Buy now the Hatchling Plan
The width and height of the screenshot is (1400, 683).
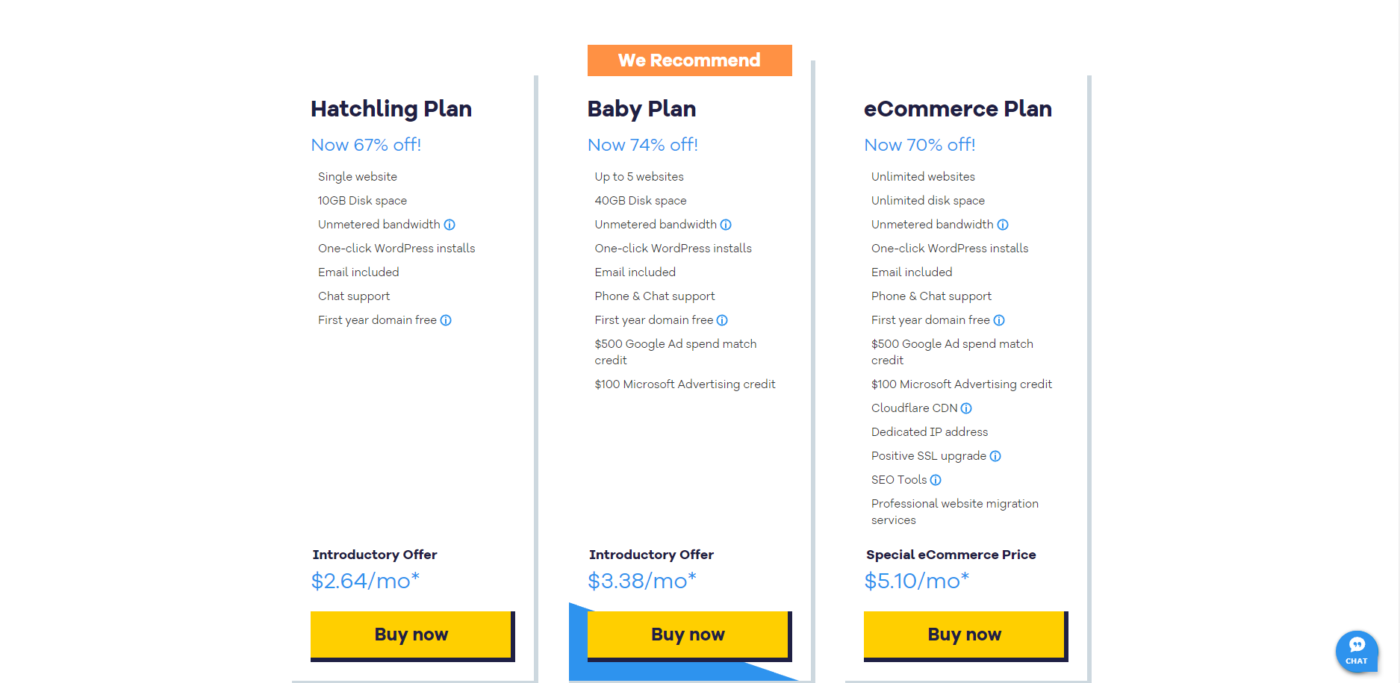tap(411, 635)
